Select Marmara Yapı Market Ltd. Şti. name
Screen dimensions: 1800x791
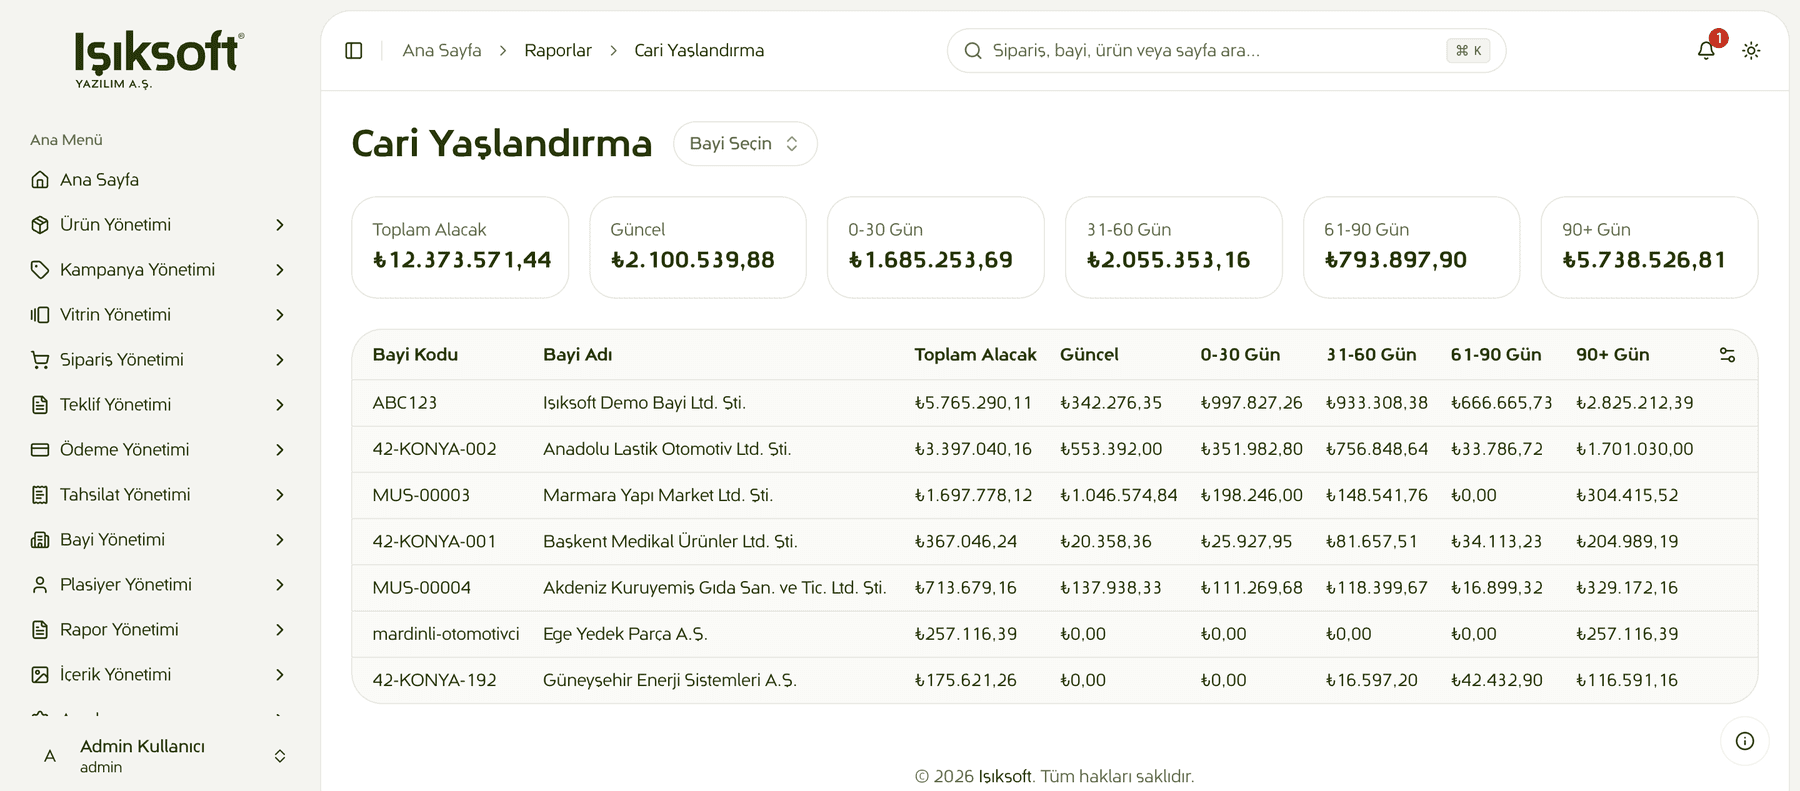[658, 495]
